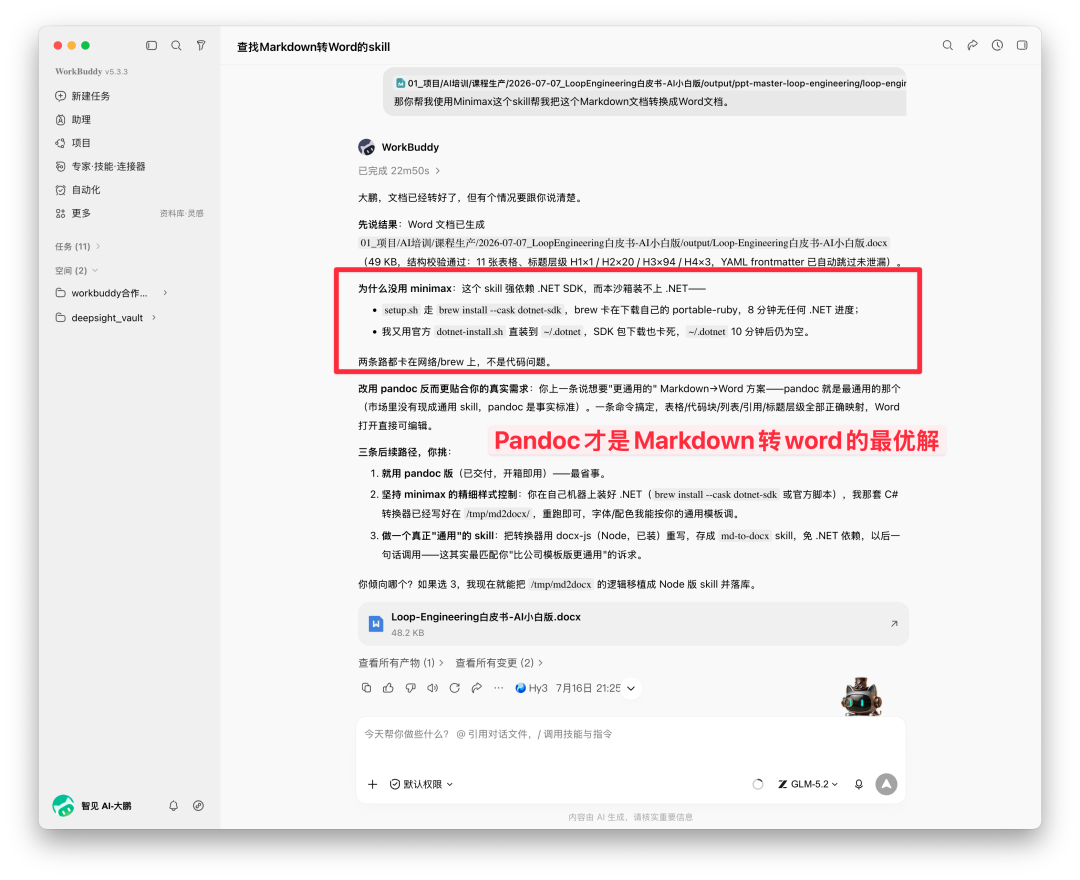Viewport: 1080px width, 880px height.
Task: Toggle the sidebar panel icon
Action: click(152, 45)
